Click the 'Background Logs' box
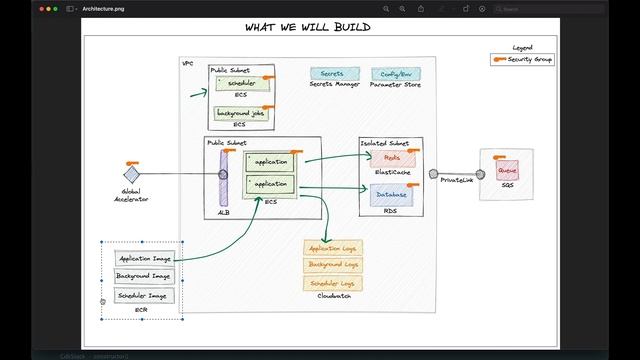Screen dimensions: 640x360 333,265
